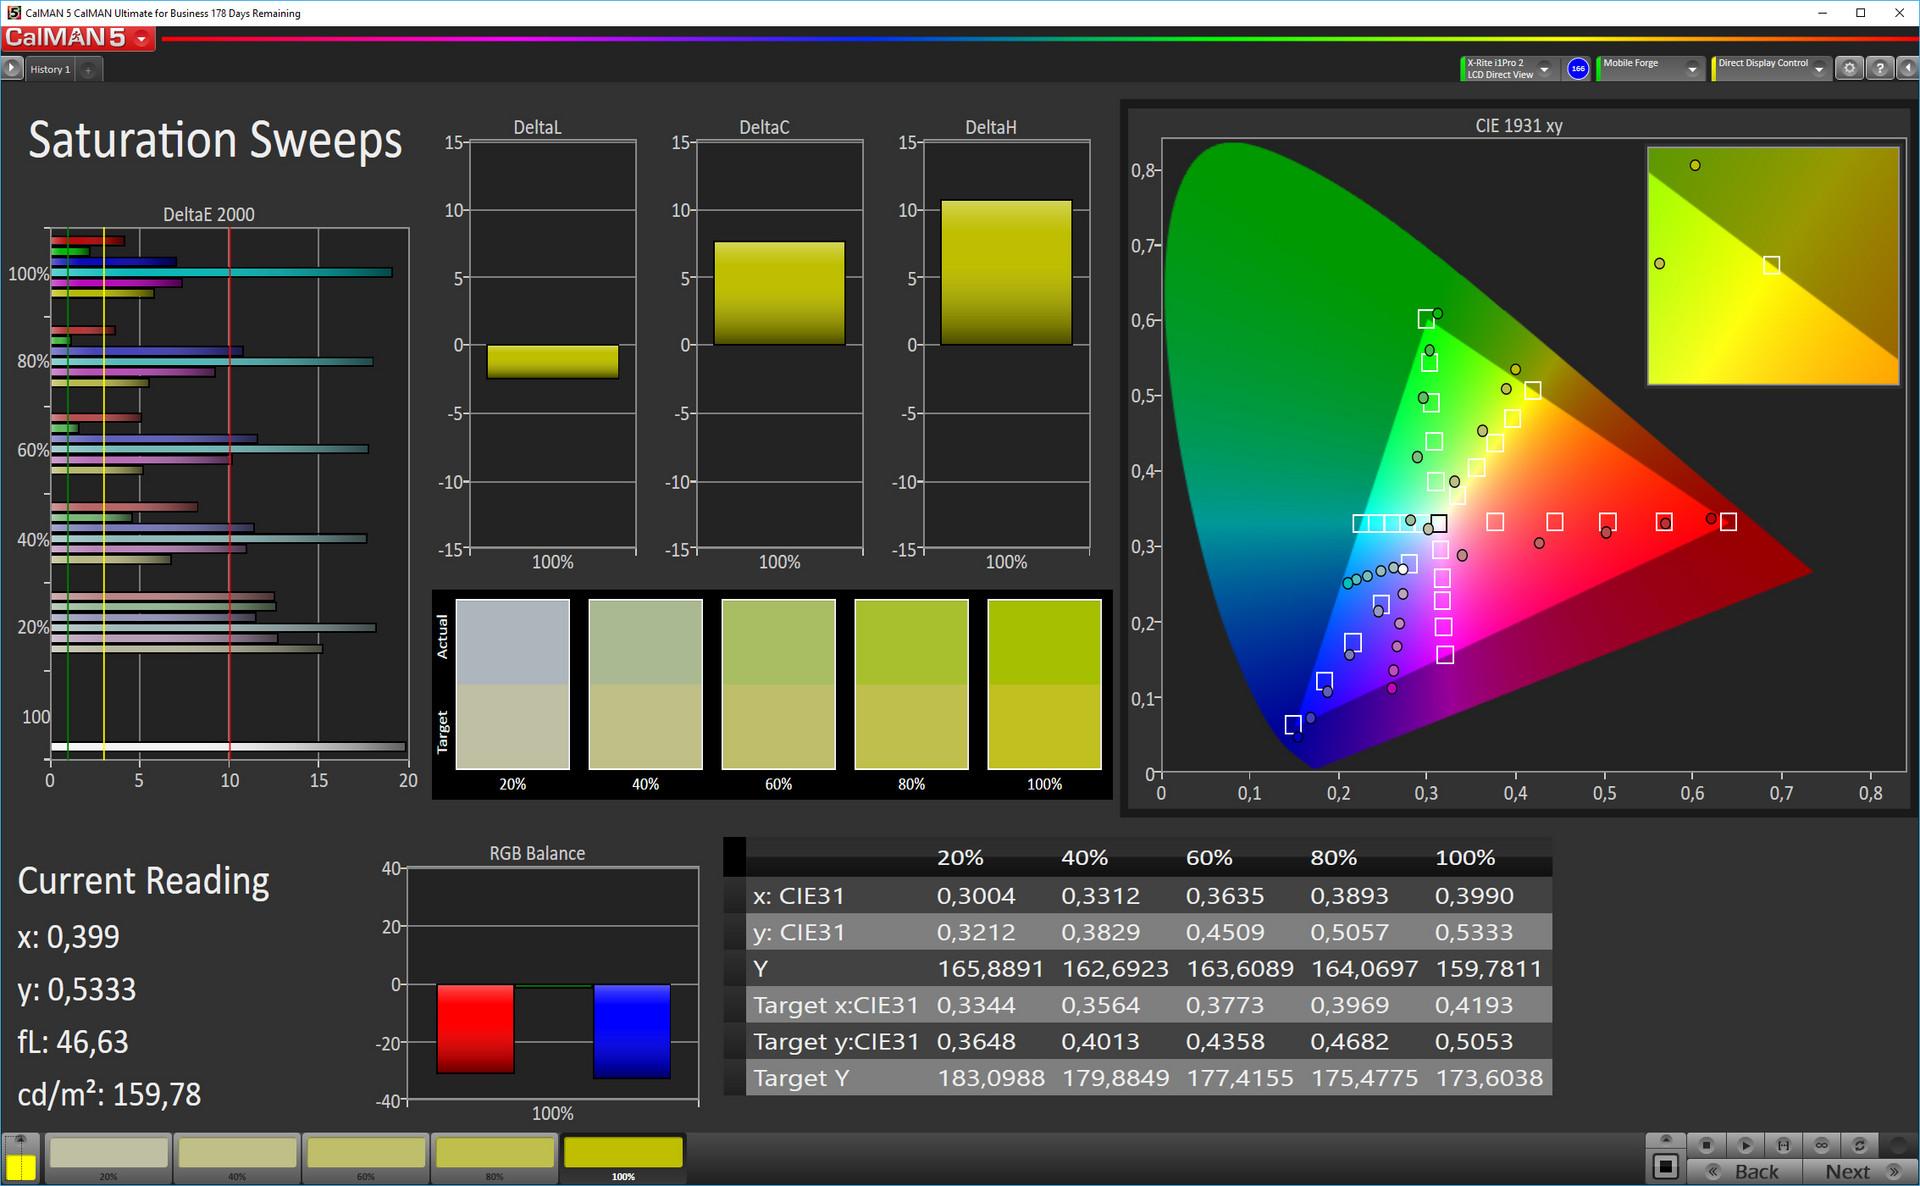Add a new history tab with plus

[x=88, y=69]
